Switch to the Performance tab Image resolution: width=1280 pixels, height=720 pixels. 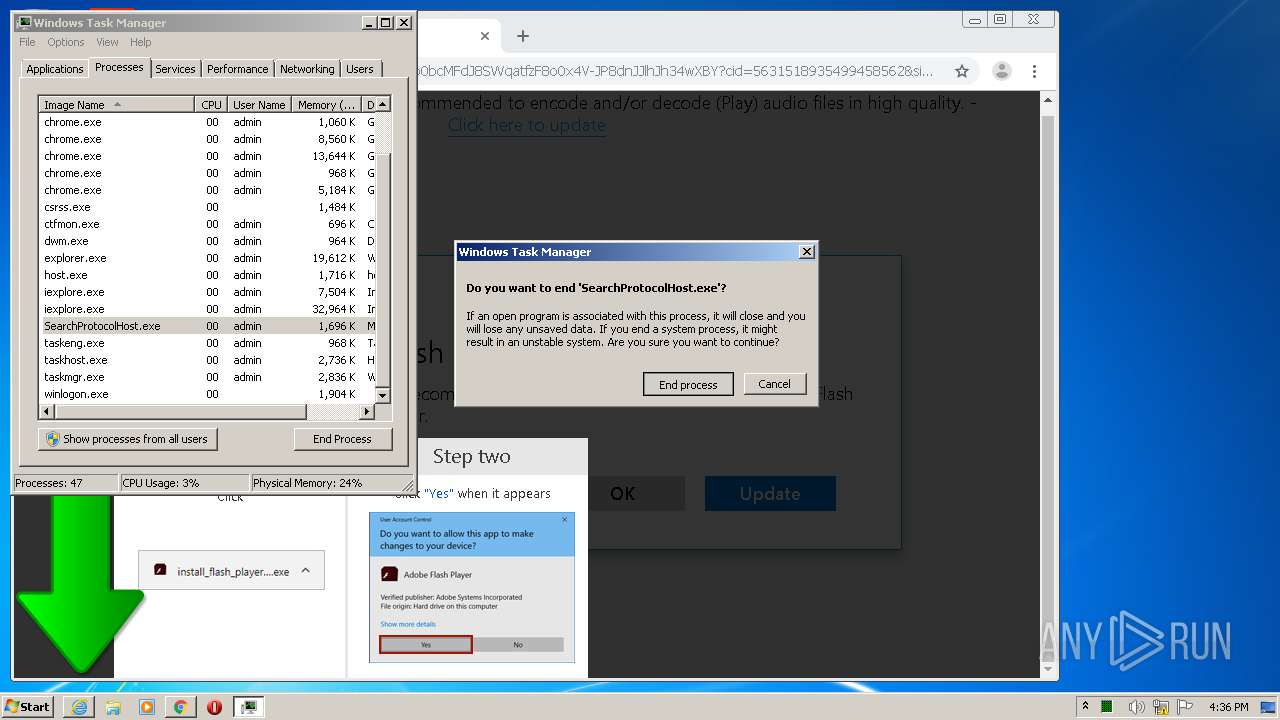tap(237, 69)
